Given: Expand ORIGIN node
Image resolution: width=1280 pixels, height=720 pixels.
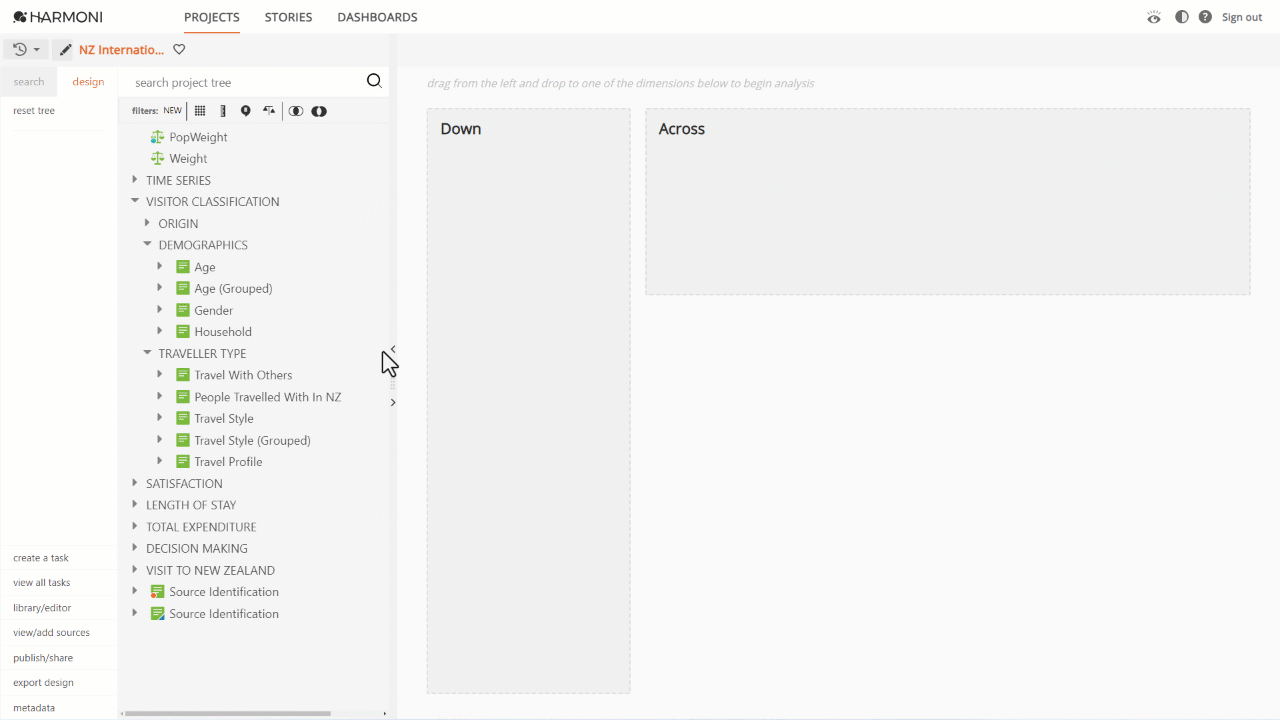Looking at the screenshot, I should pos(147,223).
